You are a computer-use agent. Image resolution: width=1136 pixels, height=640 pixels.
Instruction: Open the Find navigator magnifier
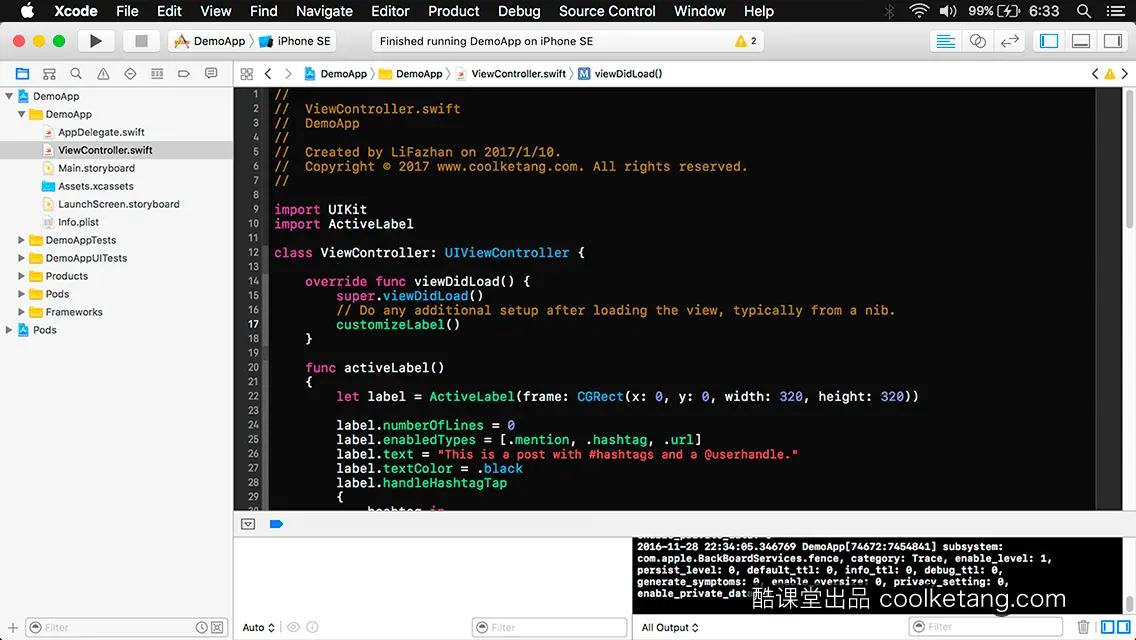(x=76, y=74)
